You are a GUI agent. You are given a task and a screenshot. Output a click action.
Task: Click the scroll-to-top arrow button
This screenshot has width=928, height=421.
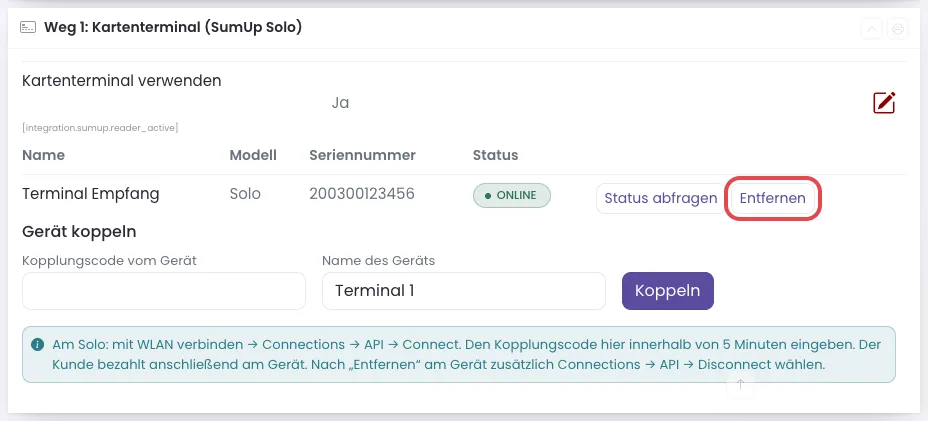740,385
